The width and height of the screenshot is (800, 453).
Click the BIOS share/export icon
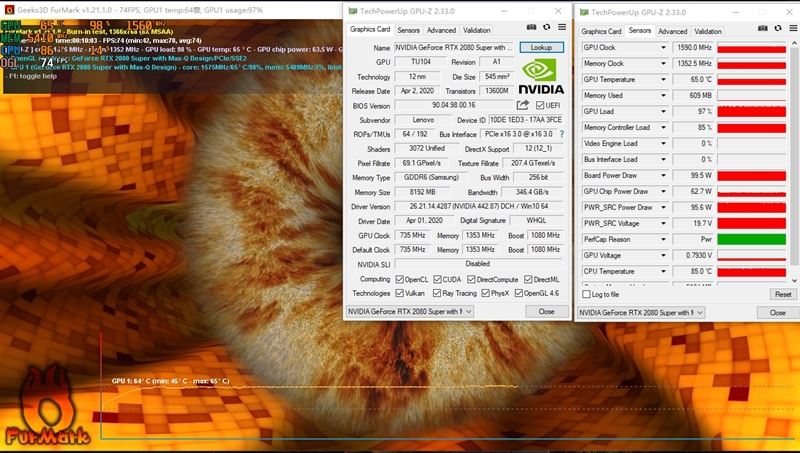click(x=522, y=105)
